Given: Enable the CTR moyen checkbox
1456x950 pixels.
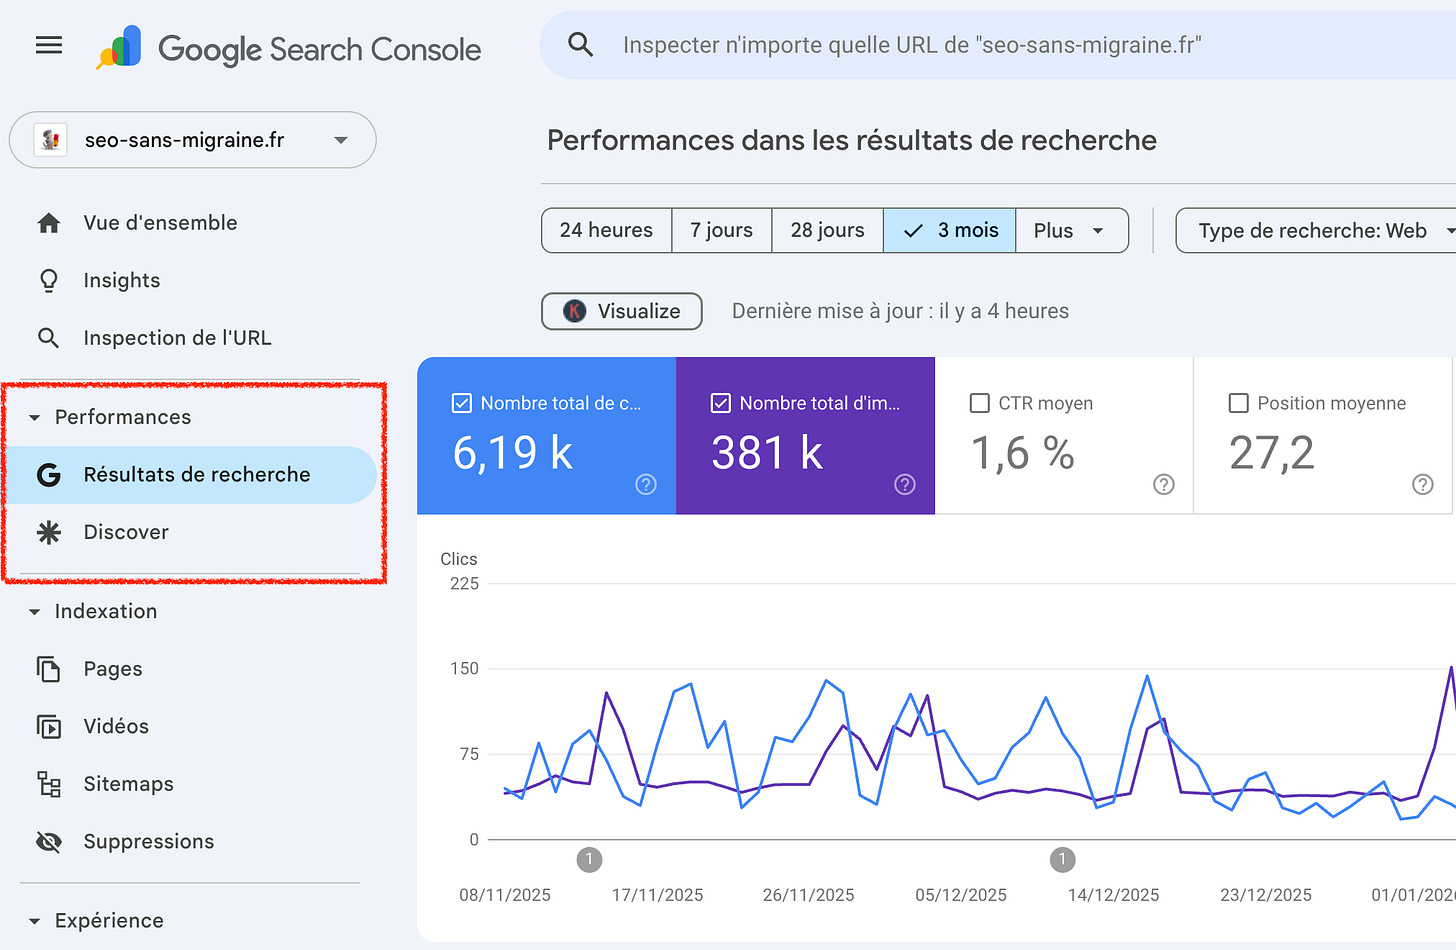Looking at the screenshot, I should (980, 403).
